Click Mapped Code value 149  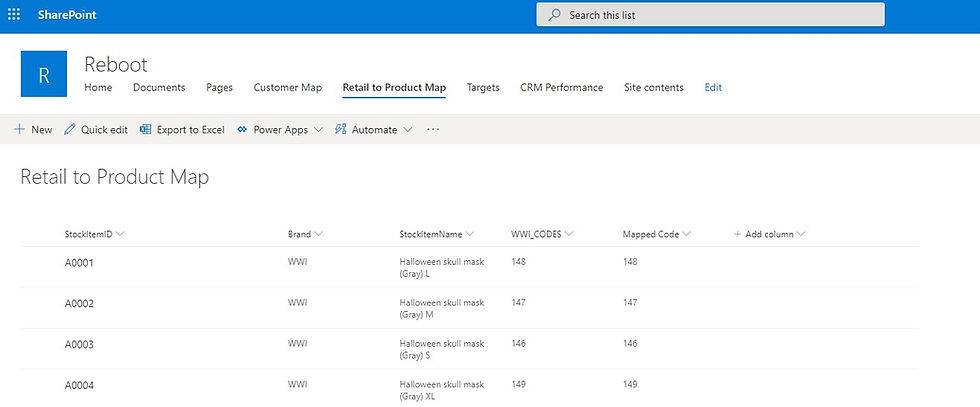point(630,384)
